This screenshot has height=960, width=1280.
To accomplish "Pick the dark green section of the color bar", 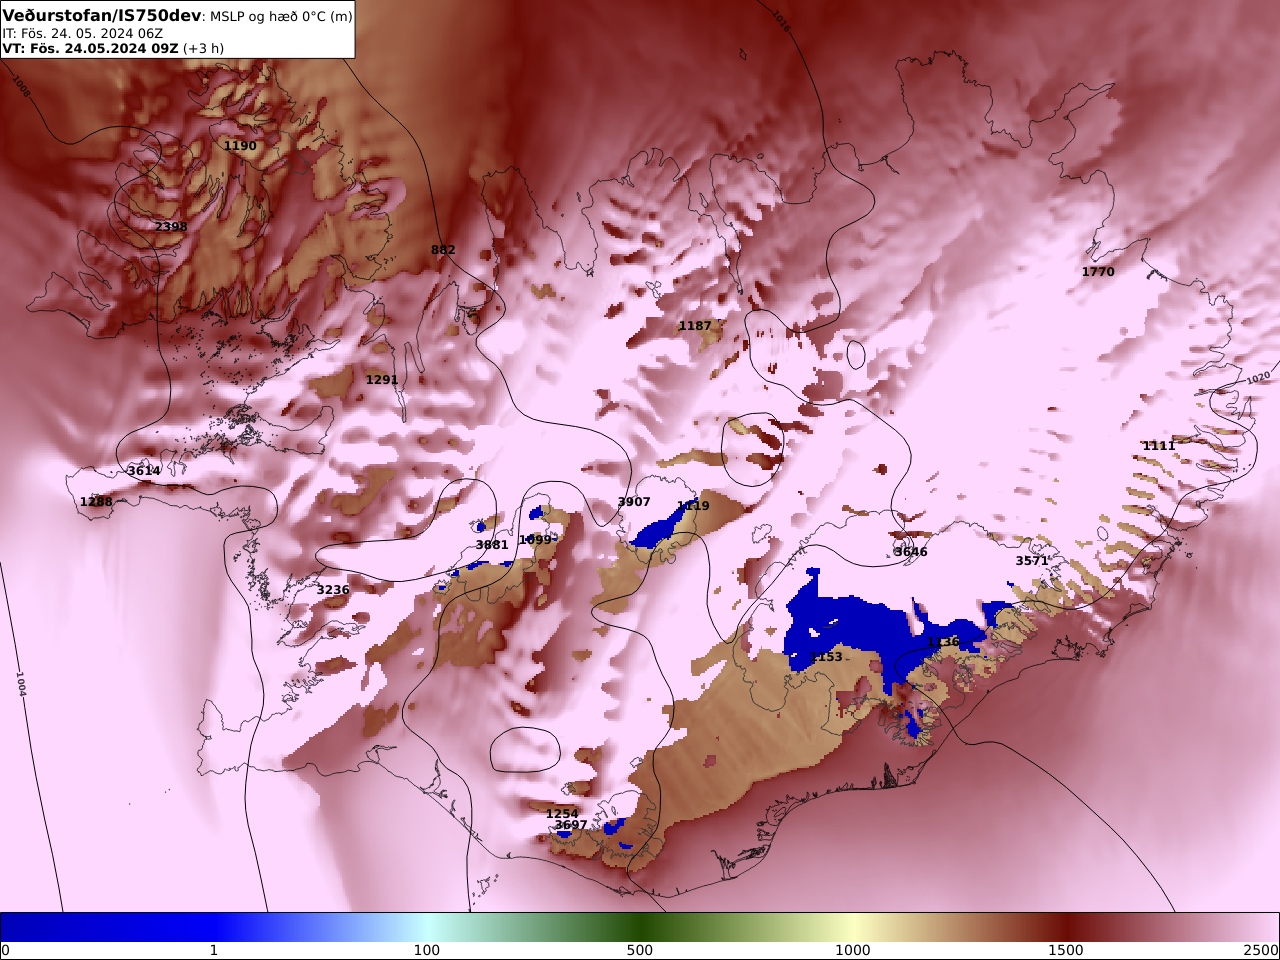I will [x=640, y=927].
